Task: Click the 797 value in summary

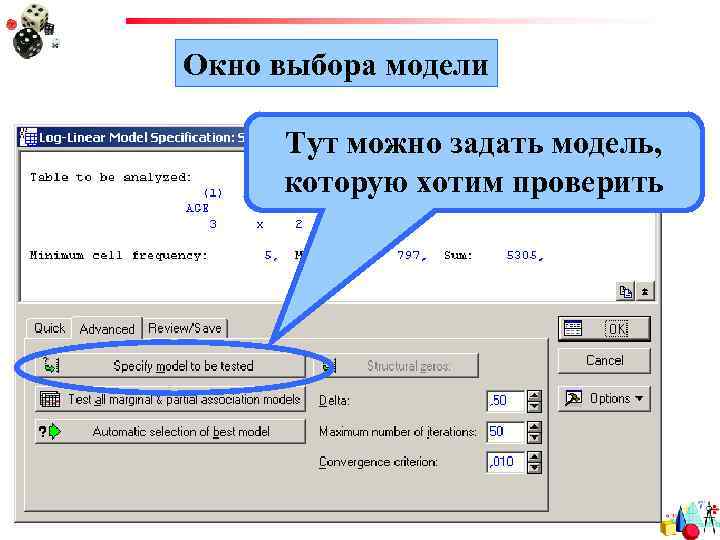Action: click(x=412, y=255)
